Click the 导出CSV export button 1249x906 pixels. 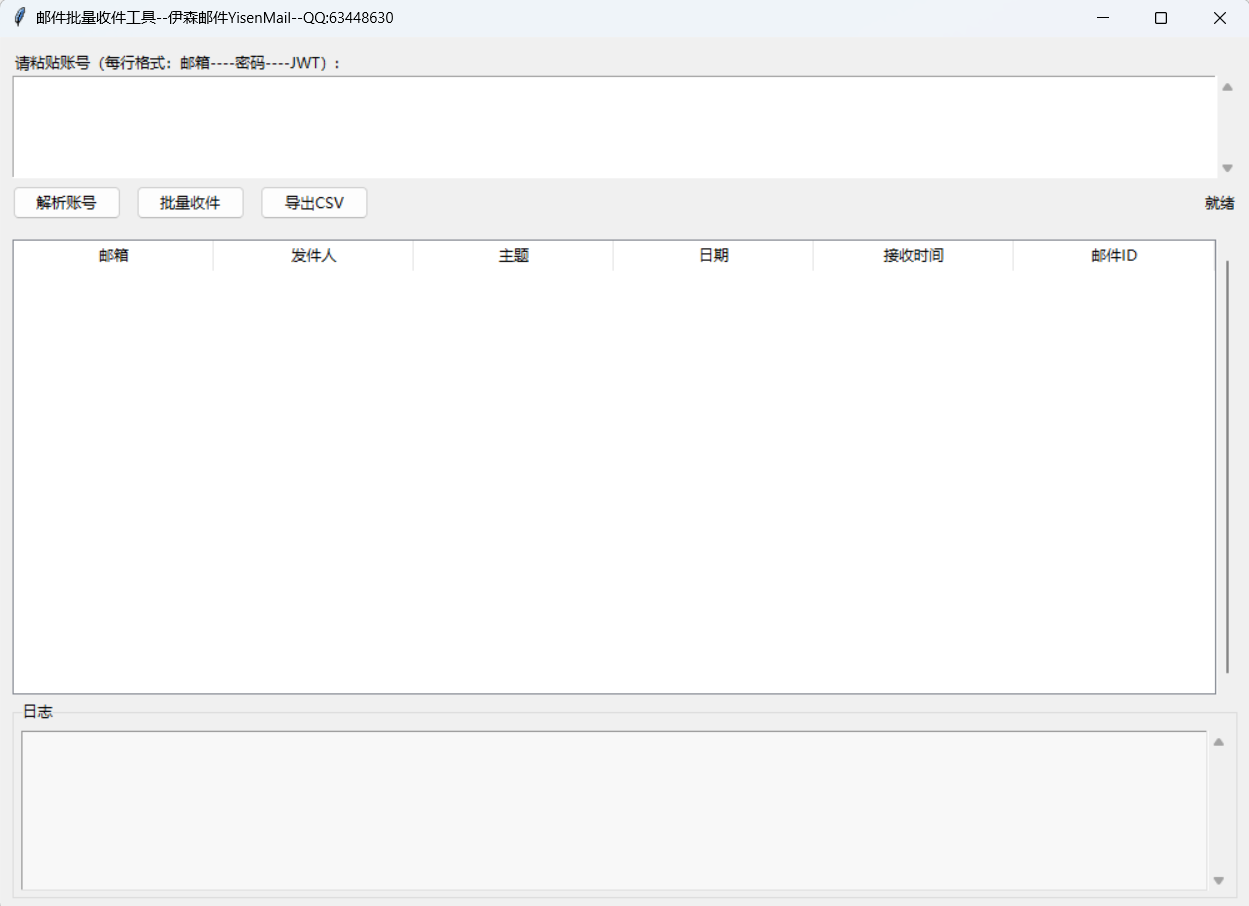point(314,203)
